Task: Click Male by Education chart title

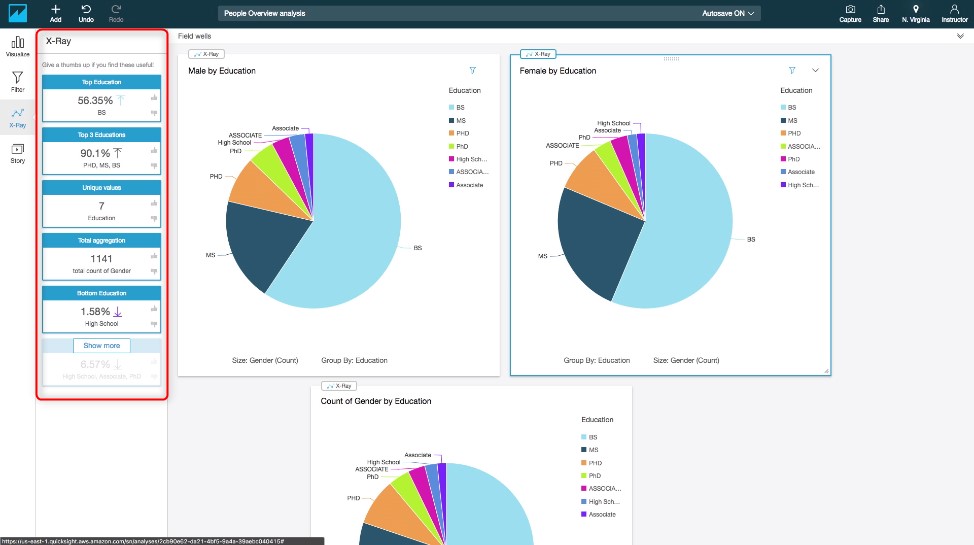Action: coord(222,71)
